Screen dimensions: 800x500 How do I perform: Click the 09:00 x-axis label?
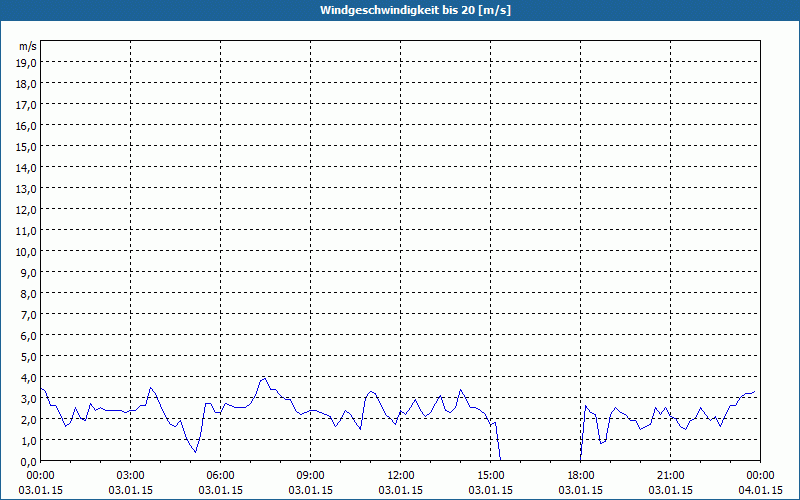pyautogui.click(x=310, y=476)
